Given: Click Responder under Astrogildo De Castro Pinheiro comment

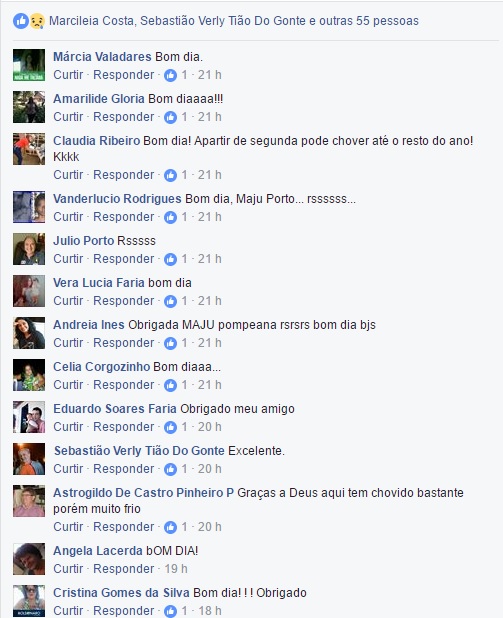Looking at the screenshot, I should [123, 527].
